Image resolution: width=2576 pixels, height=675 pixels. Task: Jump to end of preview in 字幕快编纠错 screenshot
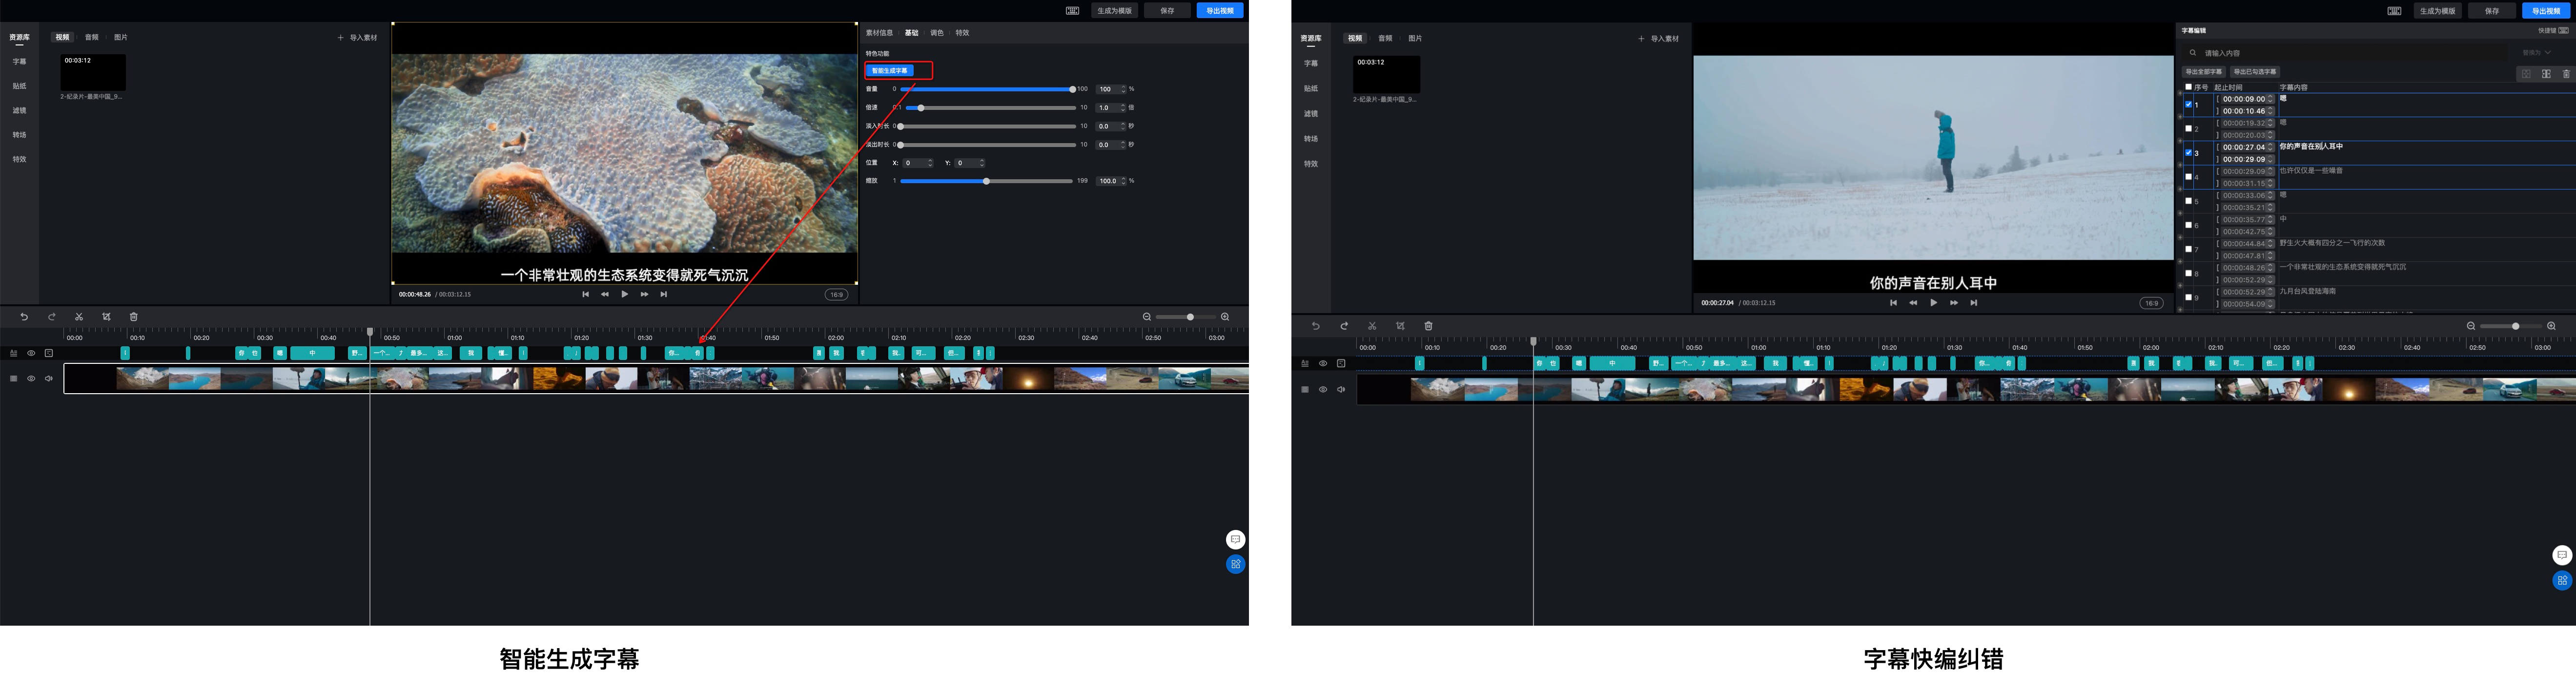tap(1973, 303)
